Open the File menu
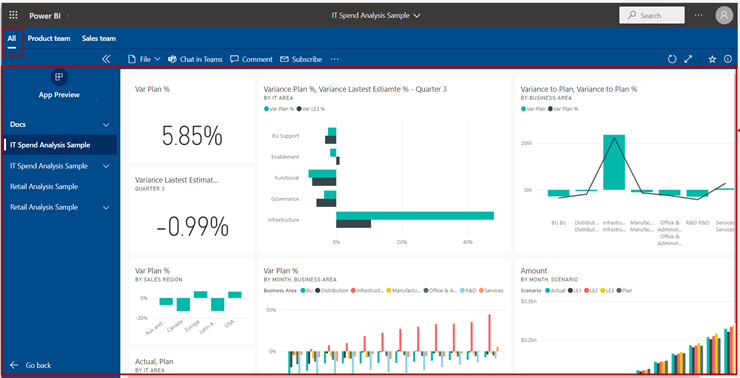 point(144,59)
